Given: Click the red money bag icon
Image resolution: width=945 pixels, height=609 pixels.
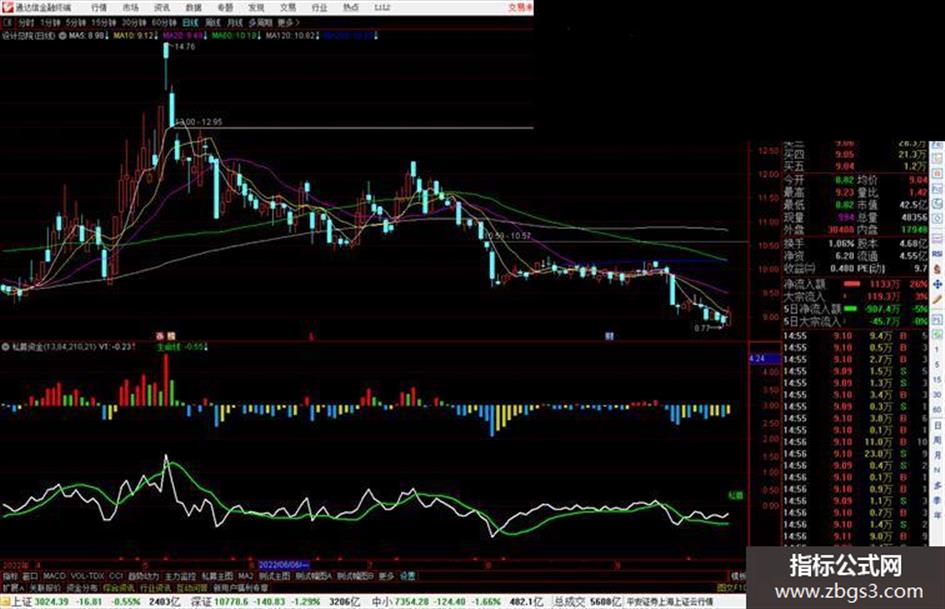Looking at the screenshot, I should click(938, 269).
